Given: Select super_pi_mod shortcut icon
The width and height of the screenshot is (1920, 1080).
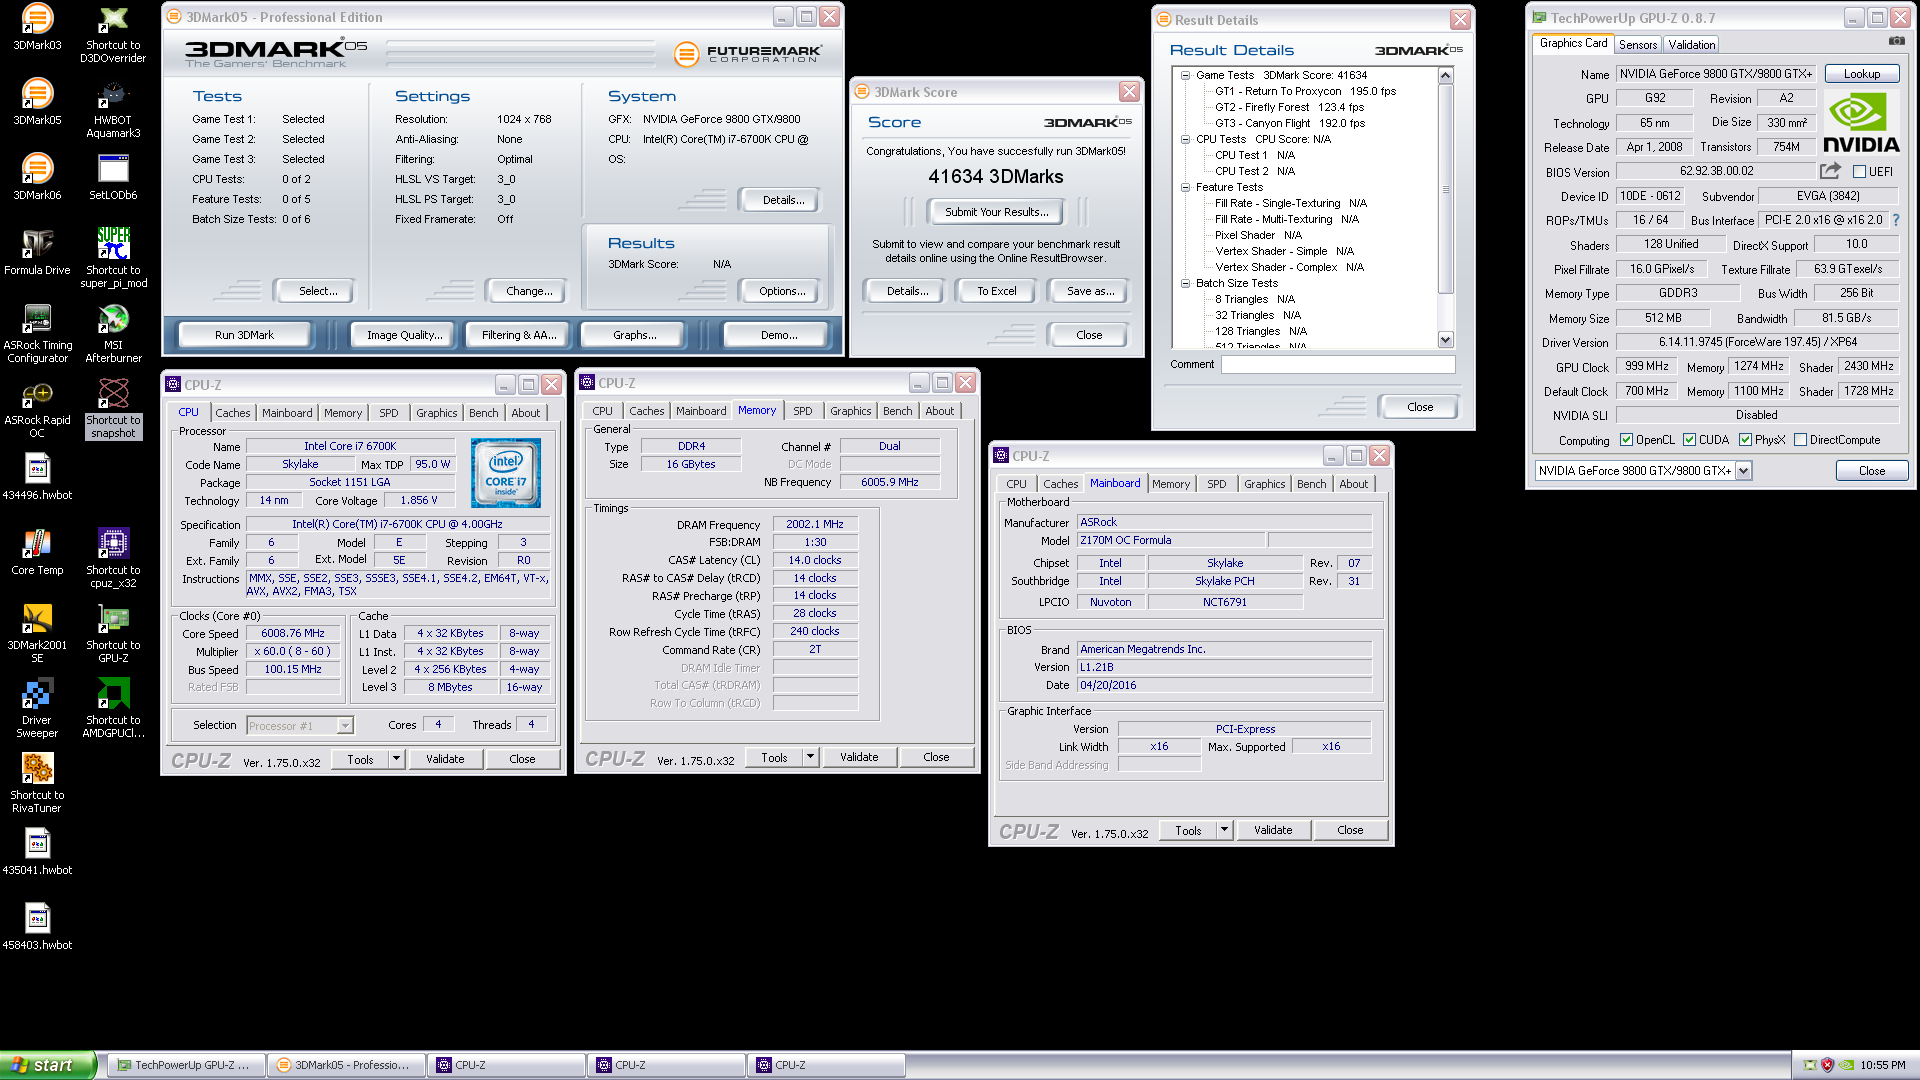Looking at the screenshot, I should (113, 258).
